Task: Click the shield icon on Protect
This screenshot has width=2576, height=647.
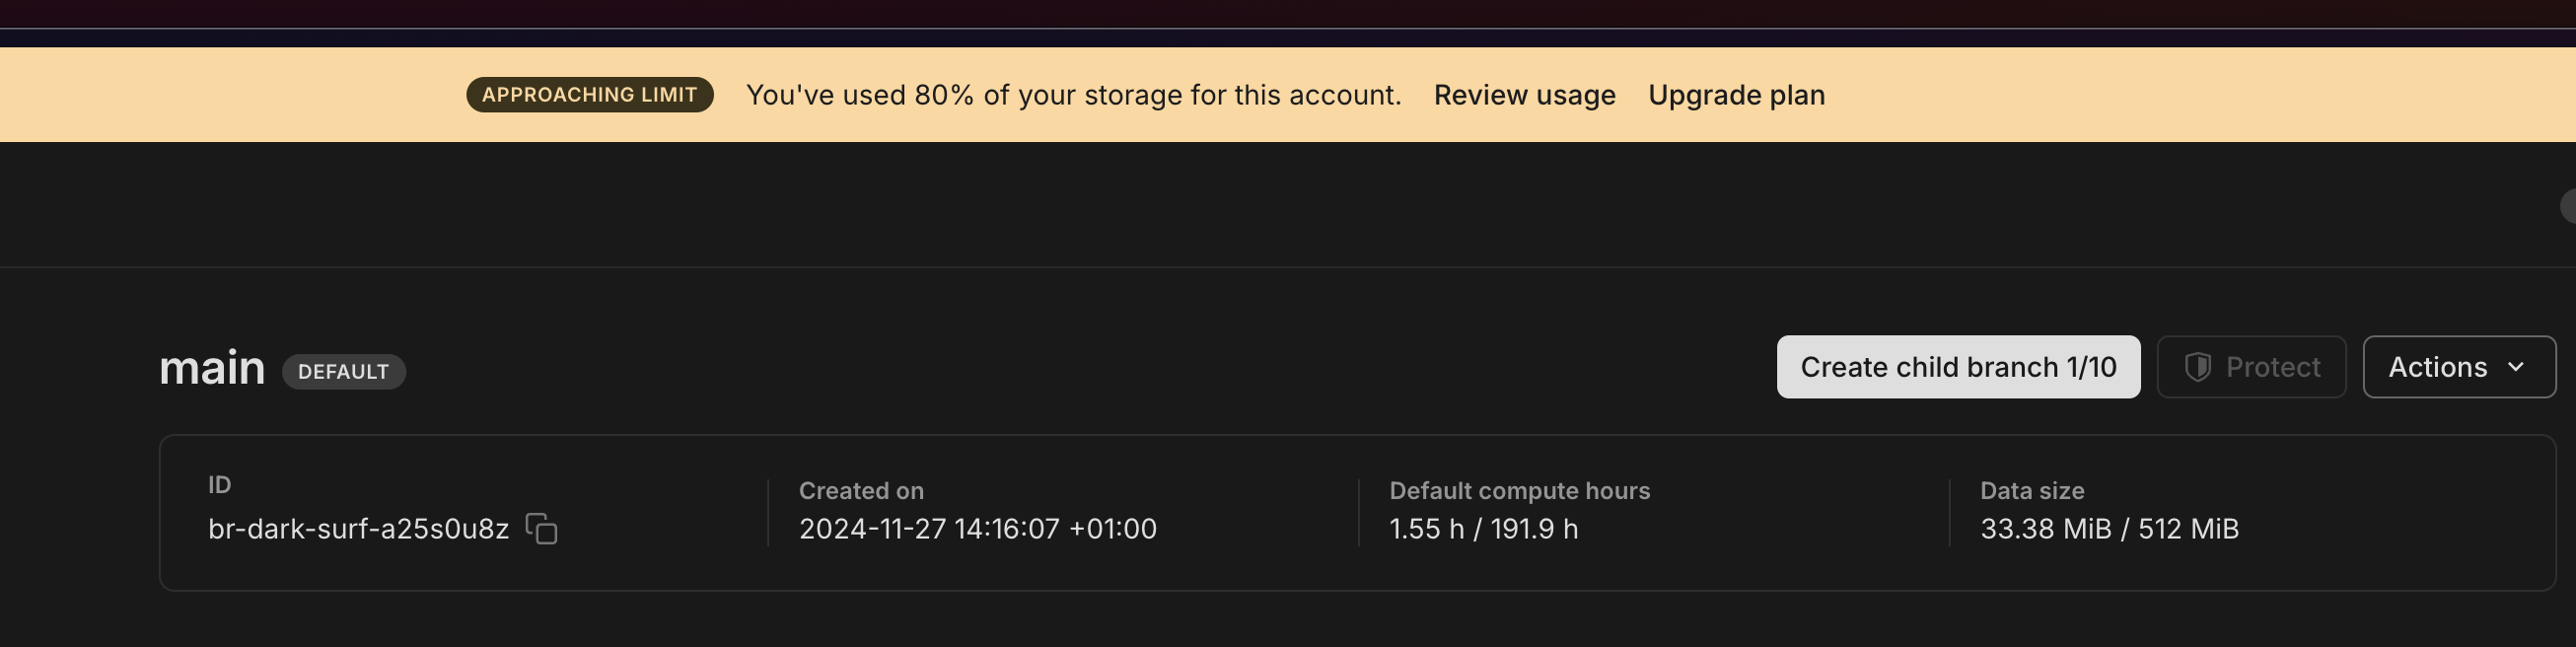Action: [2197, 367]
